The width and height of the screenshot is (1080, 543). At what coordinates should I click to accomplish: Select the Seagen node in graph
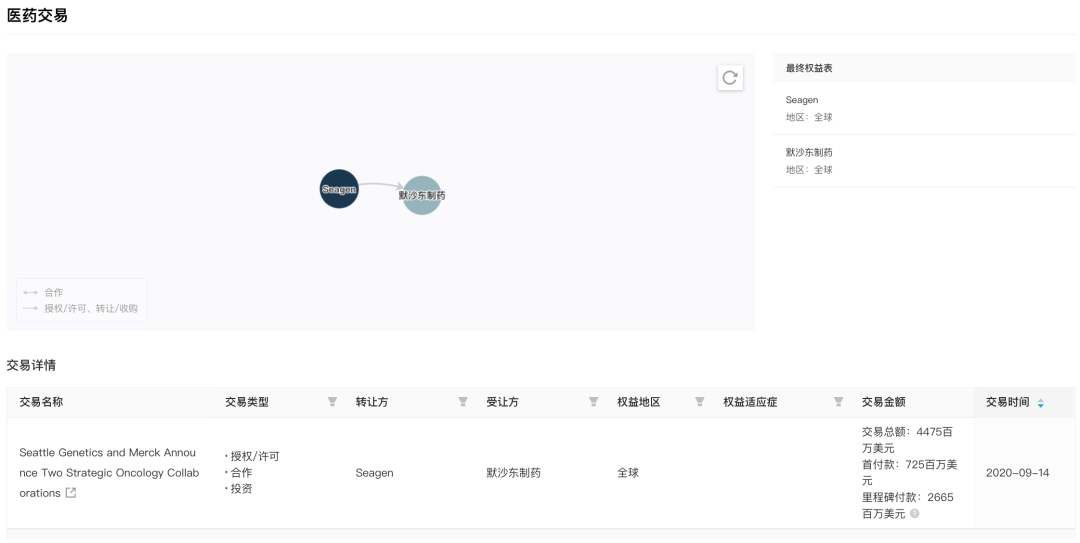(x=339, y=189)
